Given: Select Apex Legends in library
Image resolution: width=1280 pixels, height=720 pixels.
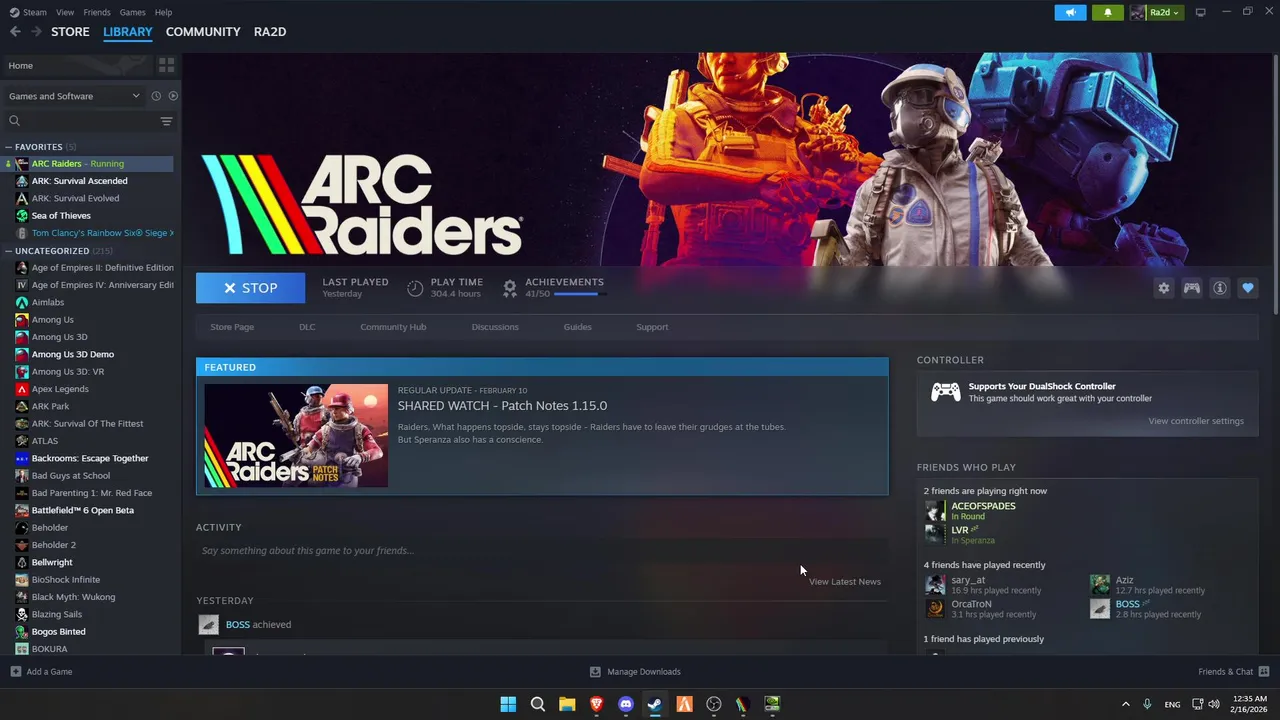Looking at the screenshot, I should coord(60,389).
